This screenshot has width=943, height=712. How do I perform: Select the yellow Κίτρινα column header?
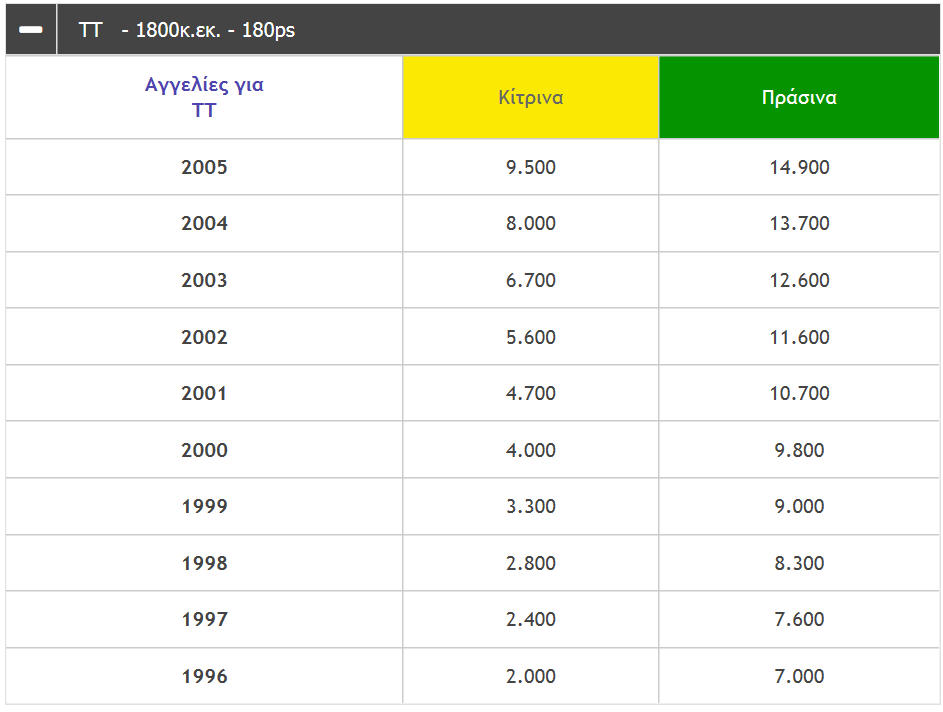[531, 97]
